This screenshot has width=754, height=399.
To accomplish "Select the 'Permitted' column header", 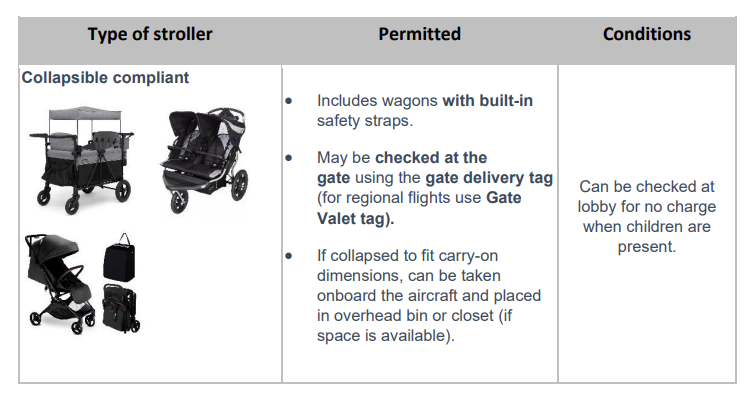I will 419,34.
